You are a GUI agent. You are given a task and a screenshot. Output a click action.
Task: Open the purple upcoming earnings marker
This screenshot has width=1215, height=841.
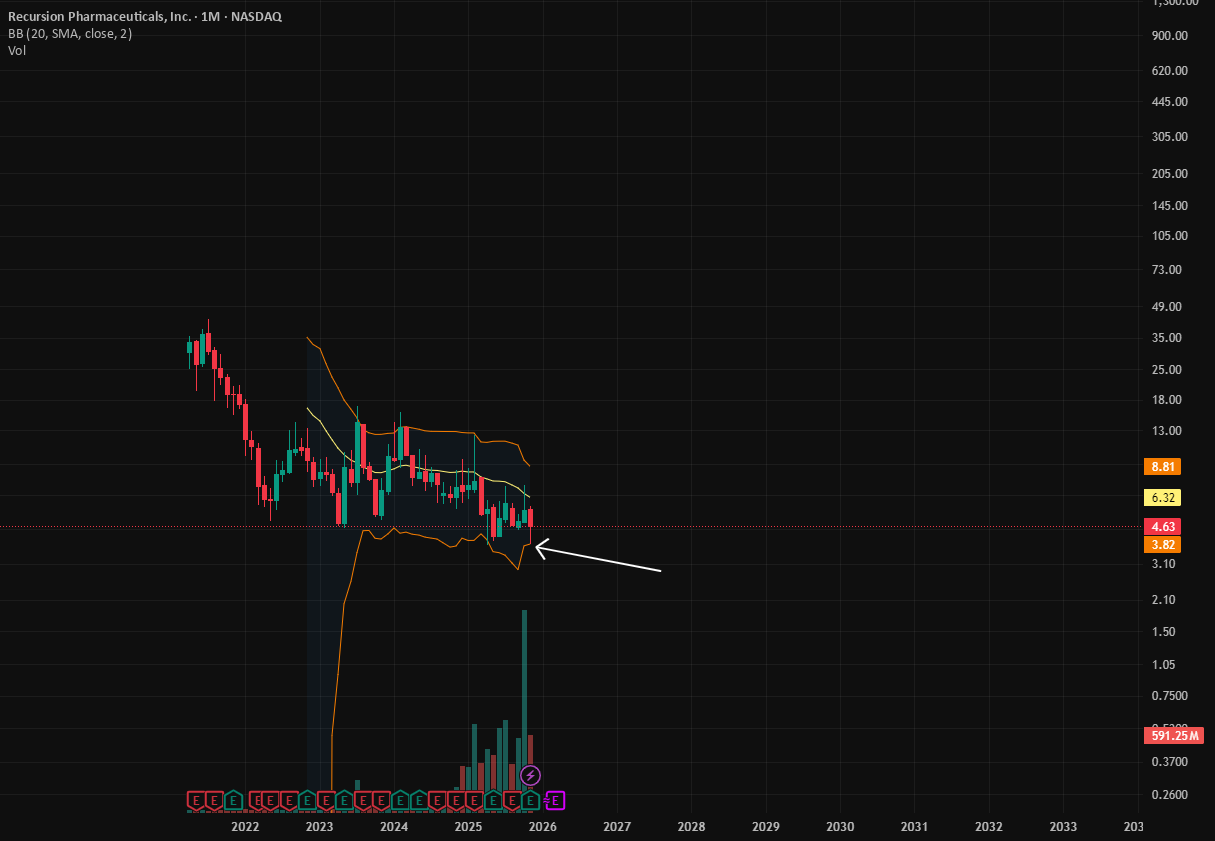click(558, 800)
